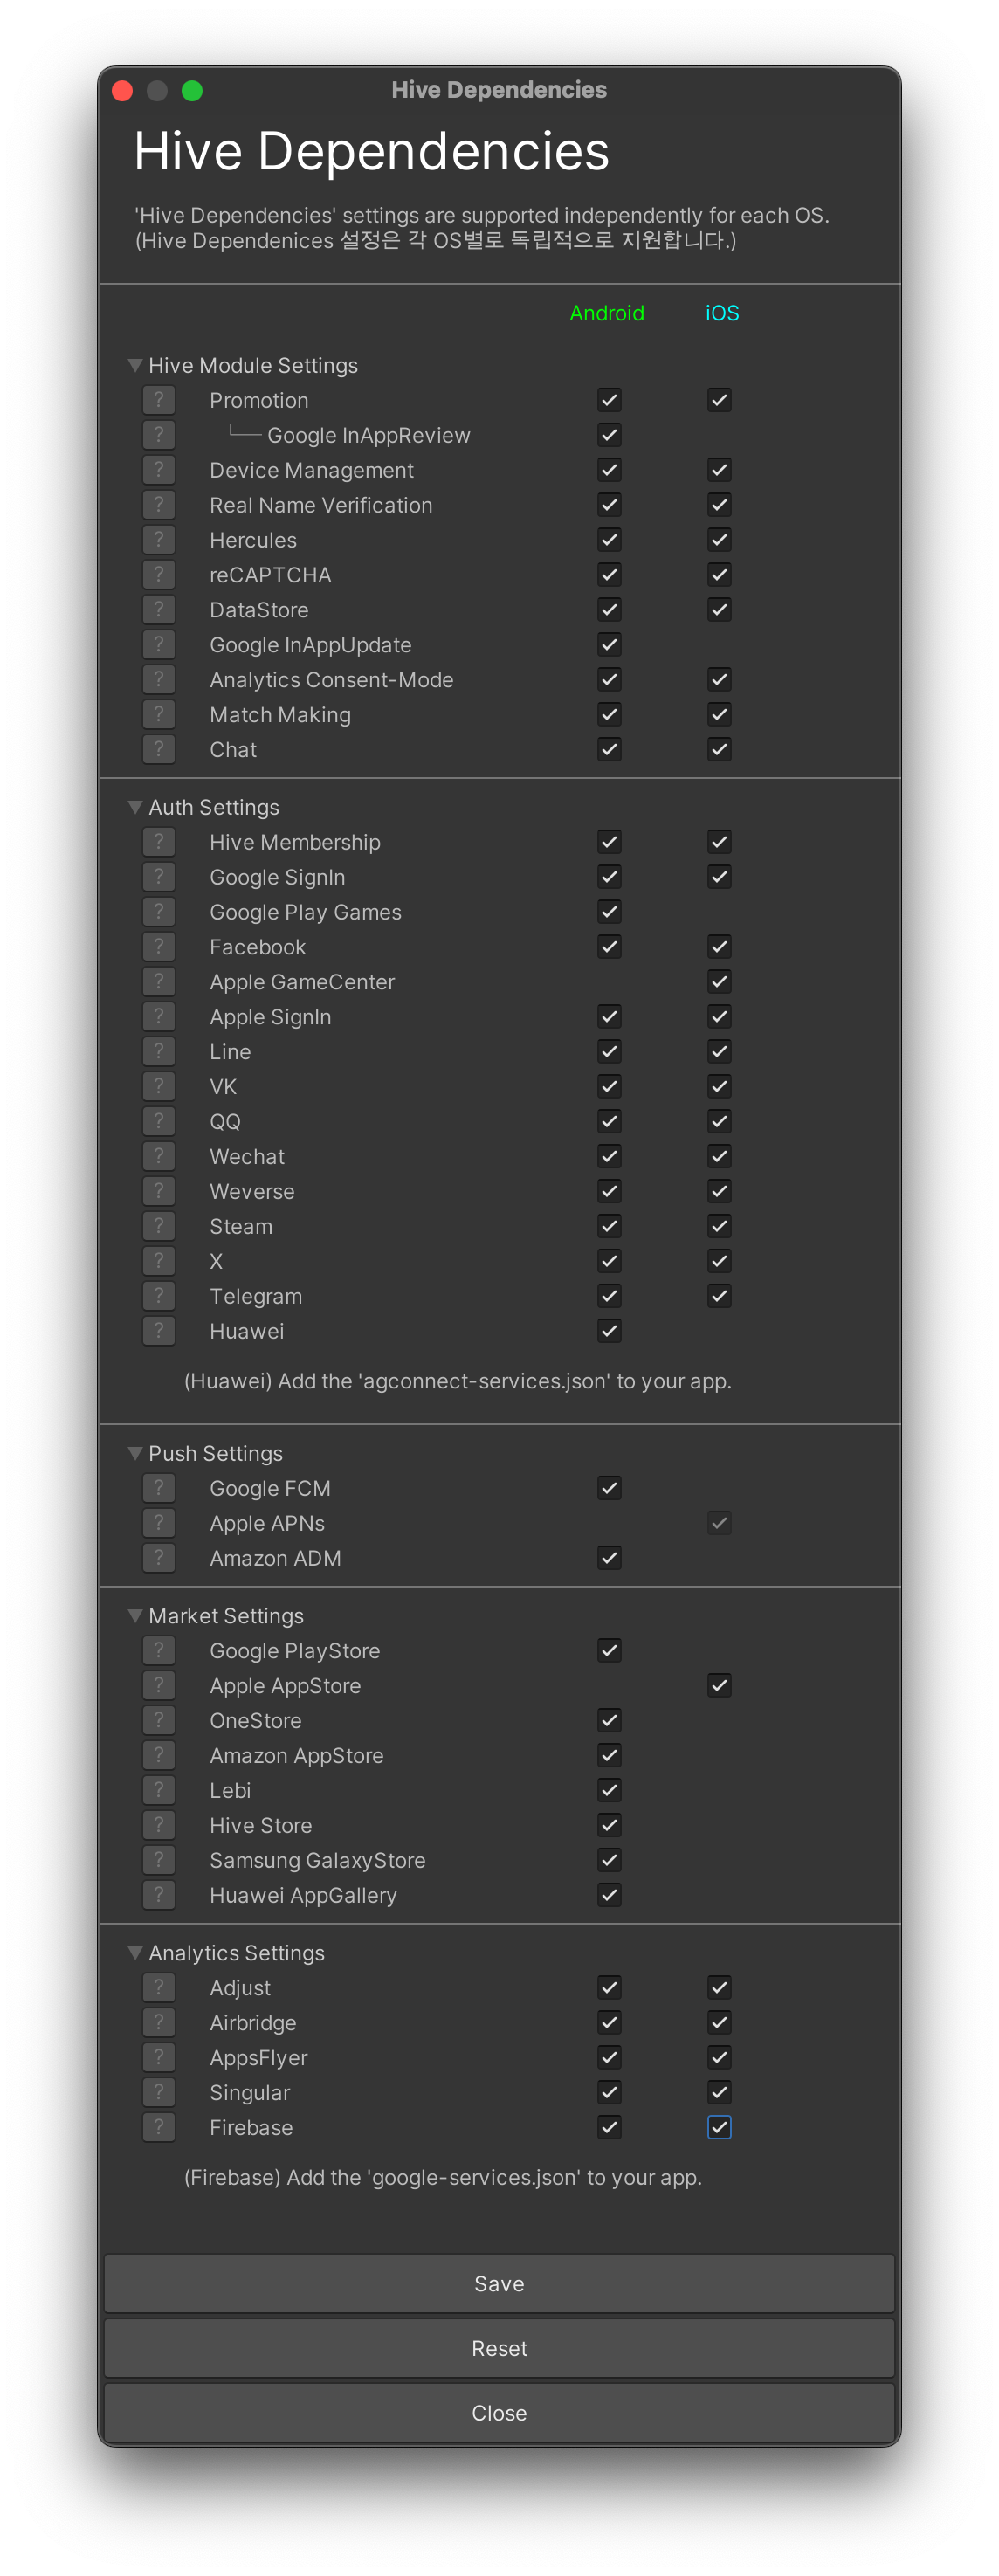Click the Close button at bottom
This screenshot has width=999, height=2576.
point(499,2413)
